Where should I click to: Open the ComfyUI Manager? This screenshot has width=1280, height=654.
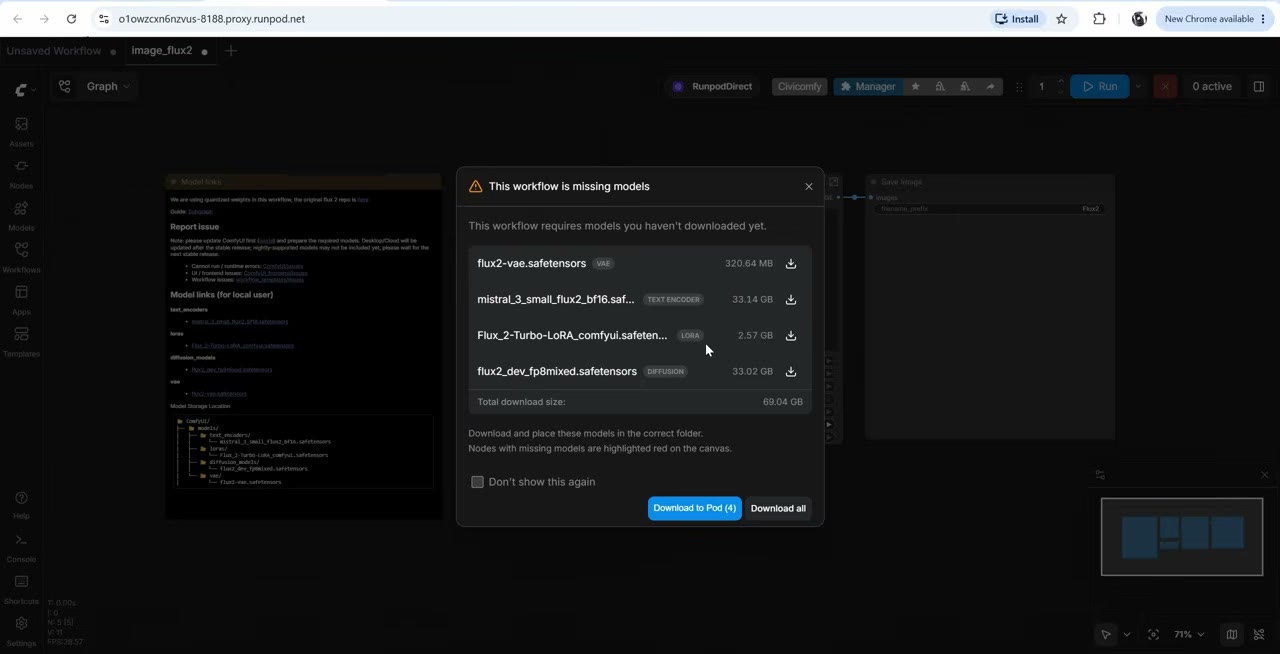(x=867, y=87)
